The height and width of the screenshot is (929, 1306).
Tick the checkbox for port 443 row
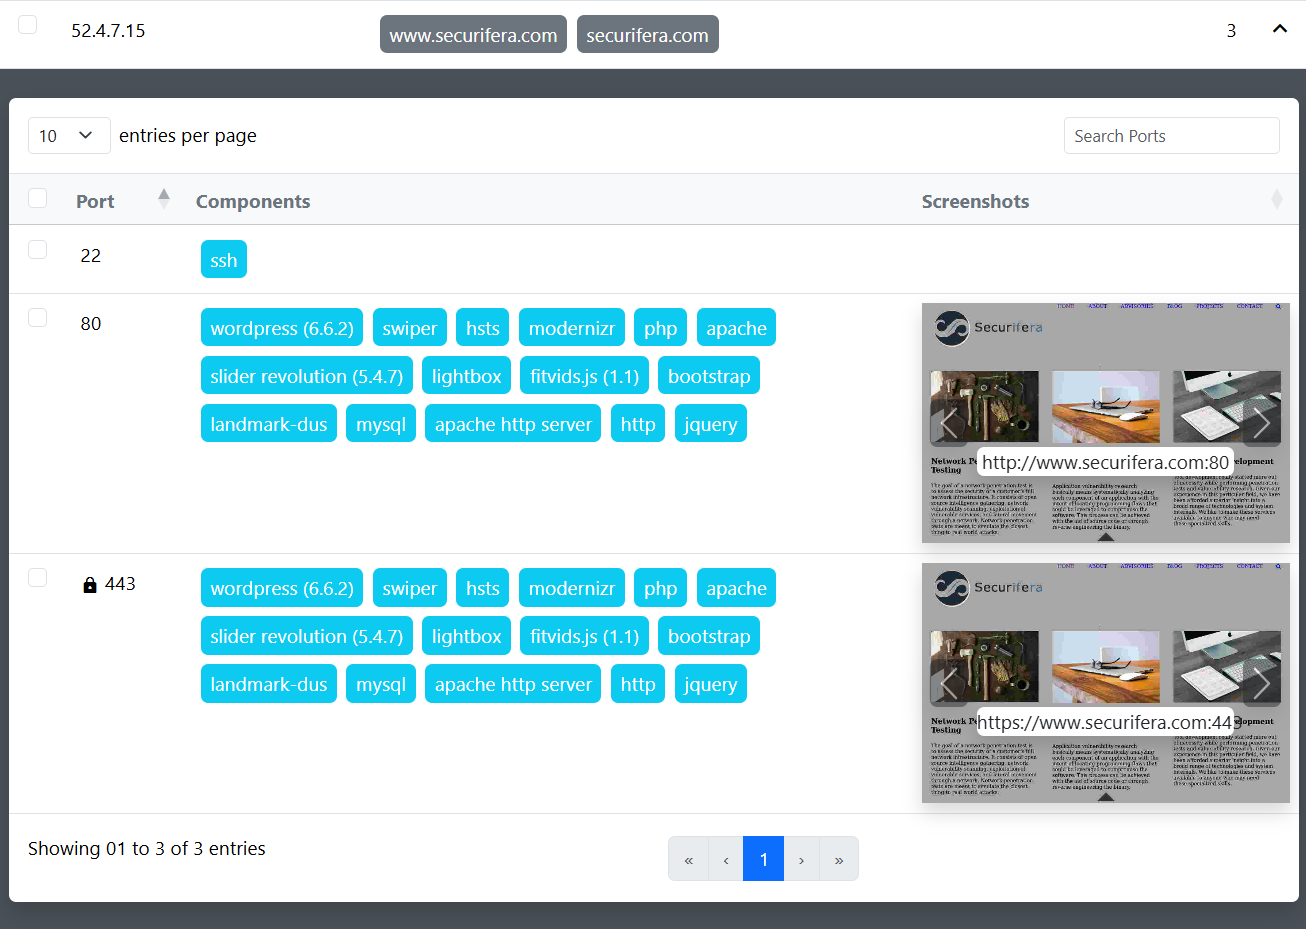tap(38, 578)
